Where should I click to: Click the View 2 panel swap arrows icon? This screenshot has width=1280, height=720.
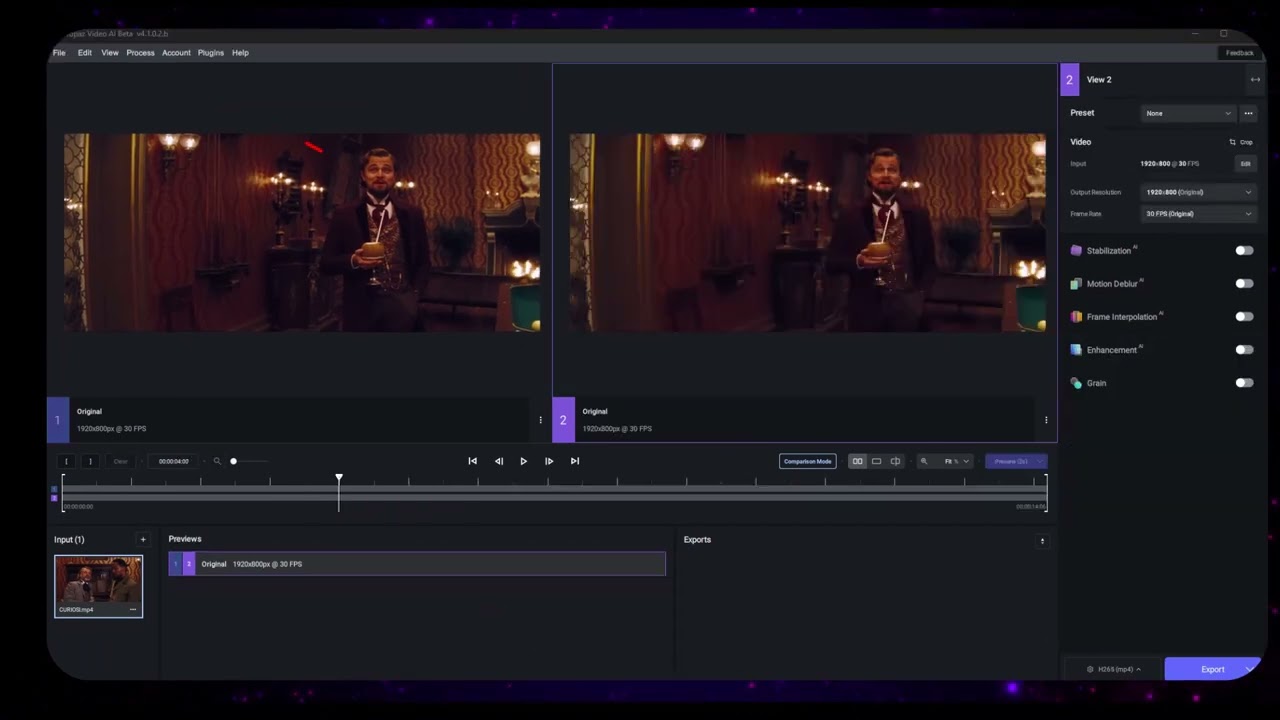[1255, 80]
